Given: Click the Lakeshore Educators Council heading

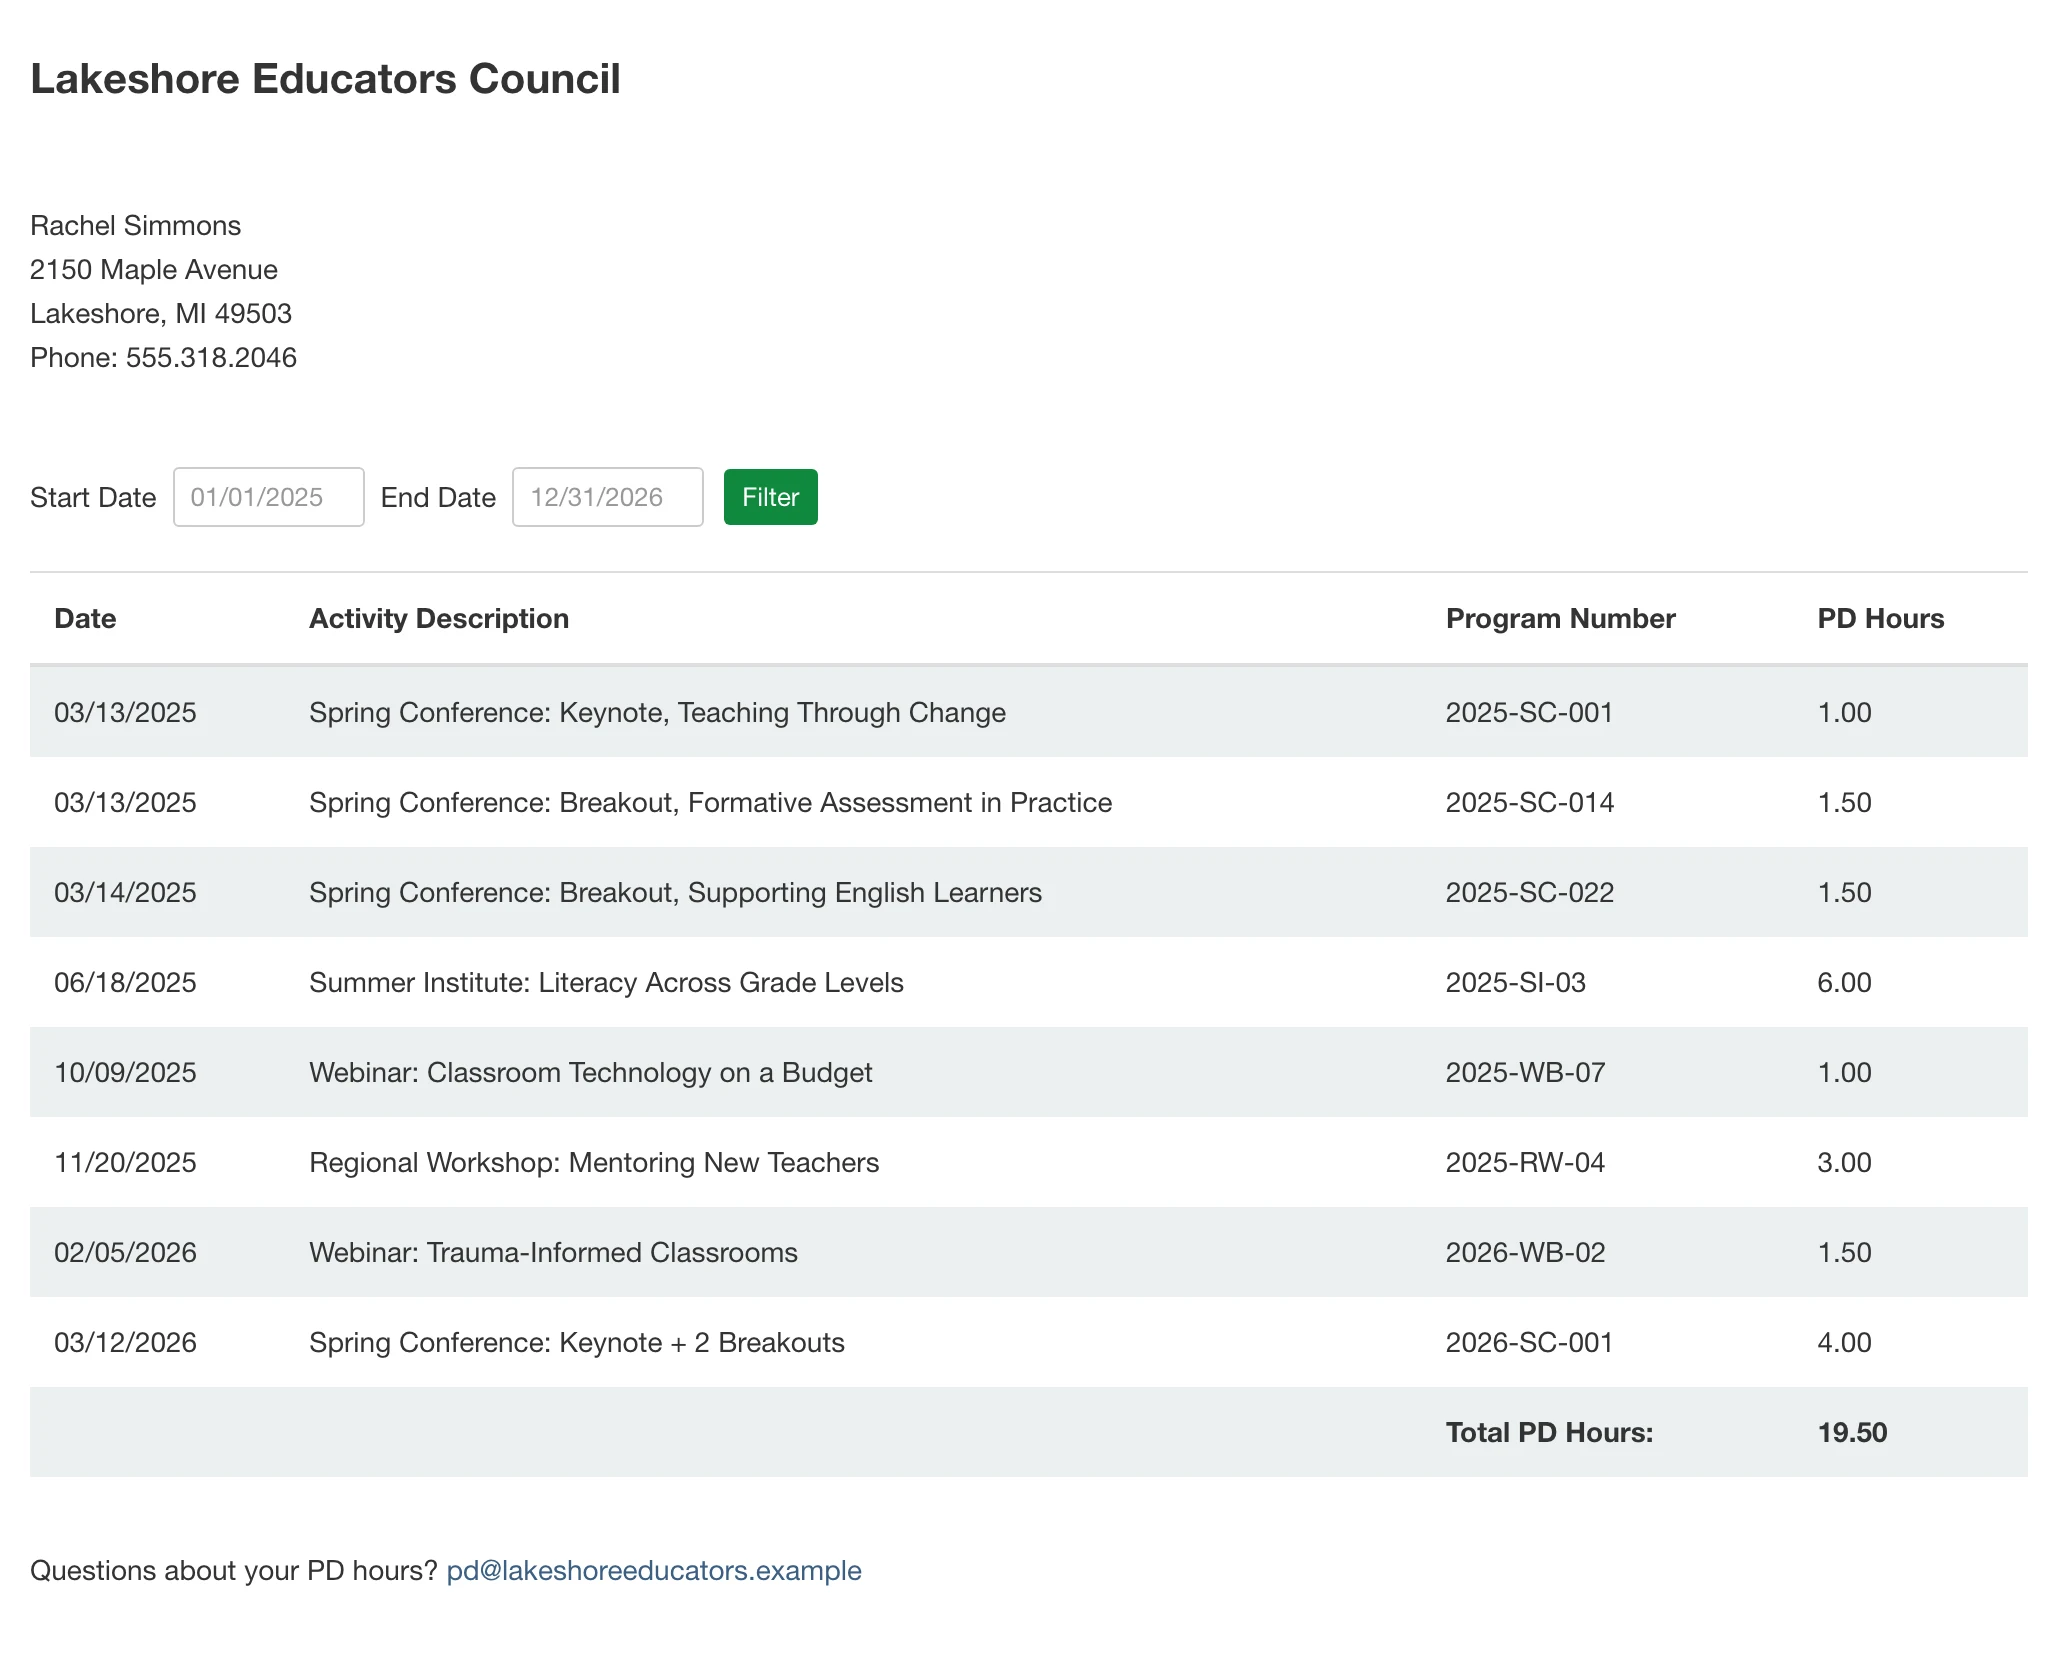Looking at the screenshot, I should 326,79.
